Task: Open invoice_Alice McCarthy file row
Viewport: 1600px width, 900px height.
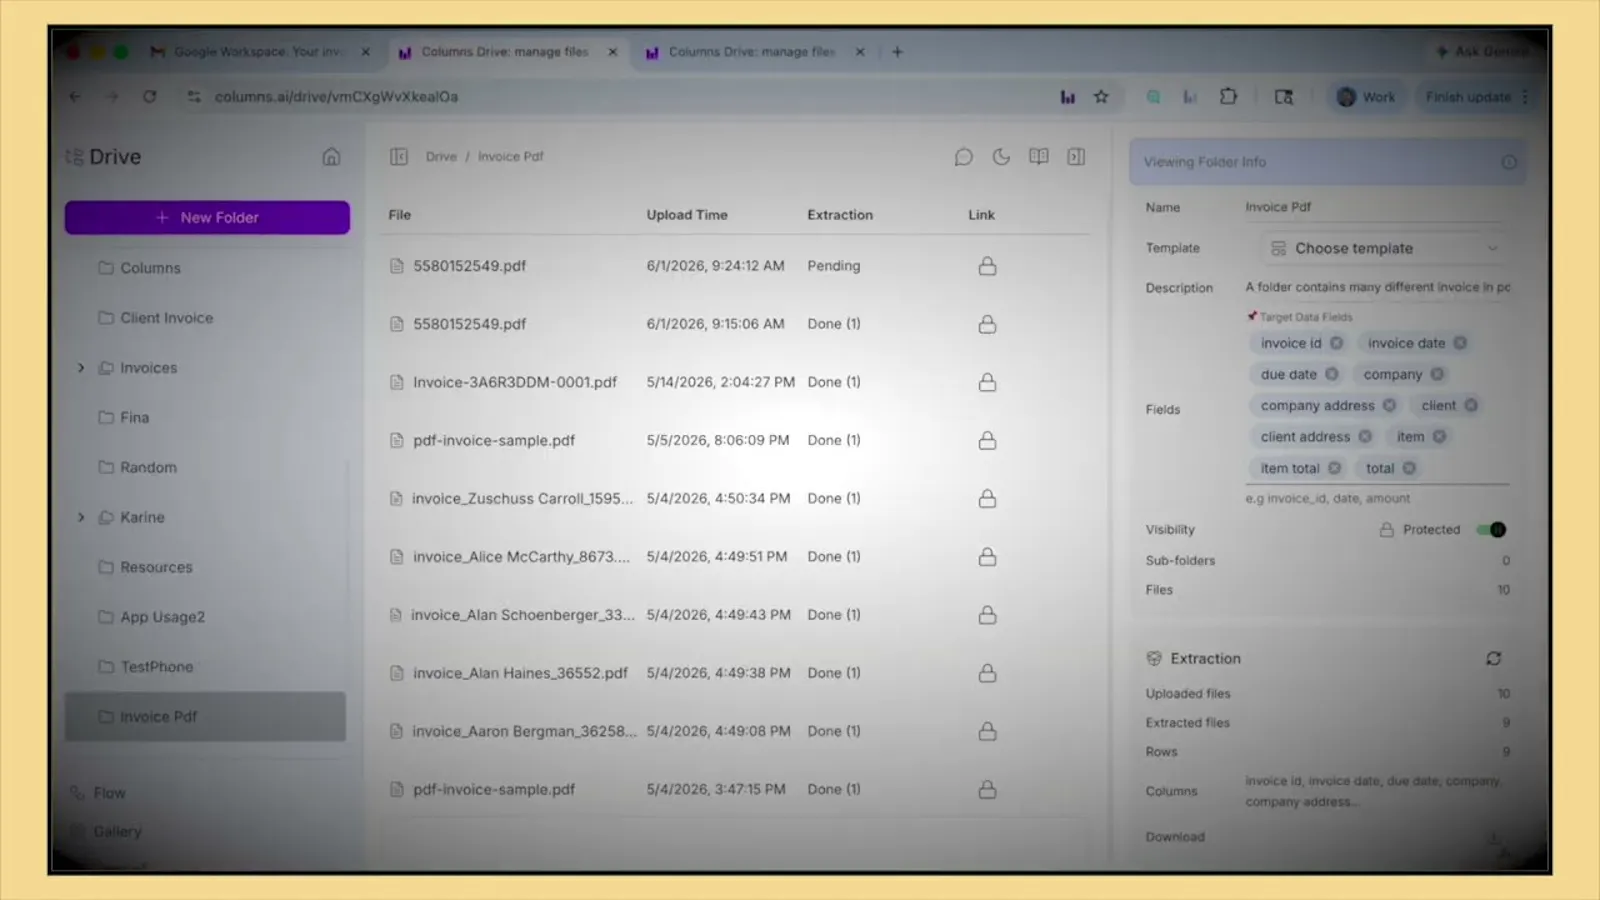Action: (735, 556)
